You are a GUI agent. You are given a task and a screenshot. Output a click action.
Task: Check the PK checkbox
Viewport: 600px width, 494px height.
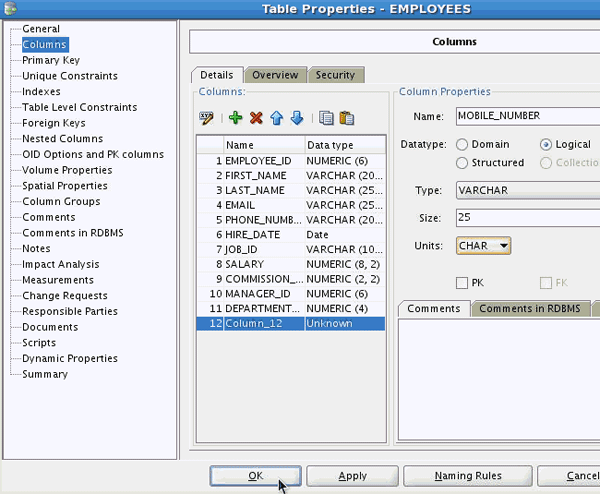(x=462, y=283)
